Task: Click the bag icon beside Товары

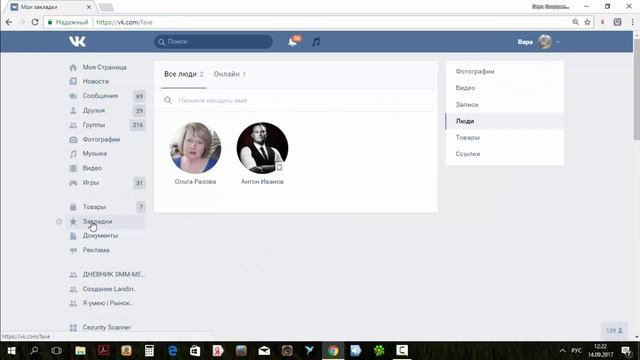Action: pyautogui.click(x=73, y=207)
